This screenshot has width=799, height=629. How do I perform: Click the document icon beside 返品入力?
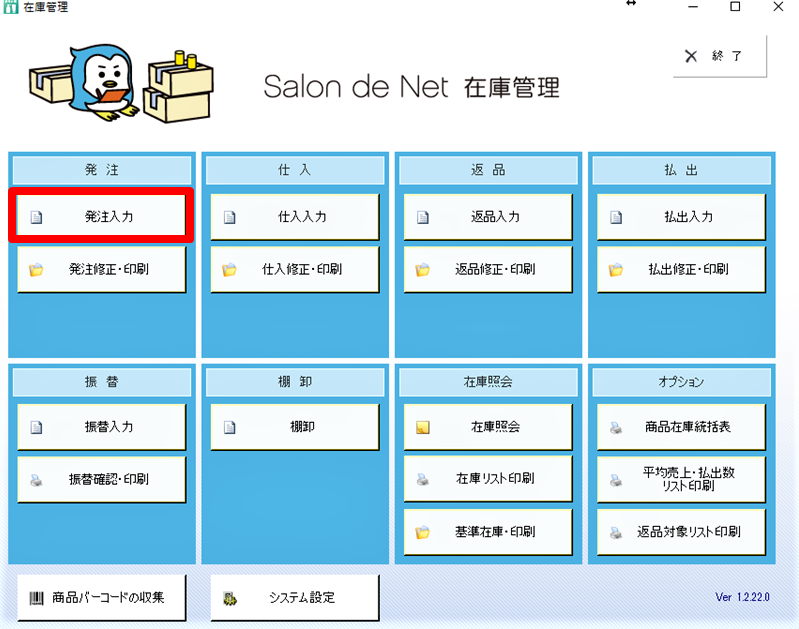pyautogui.click(x=422, y=217)
